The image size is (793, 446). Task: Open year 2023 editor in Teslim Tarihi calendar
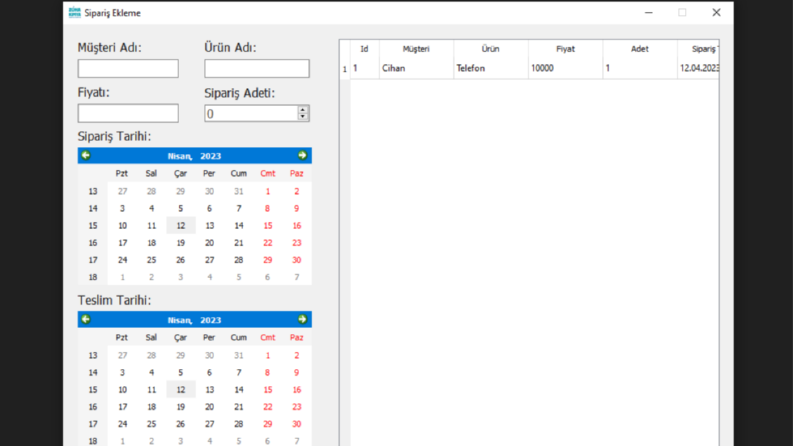tap(210, 320)
